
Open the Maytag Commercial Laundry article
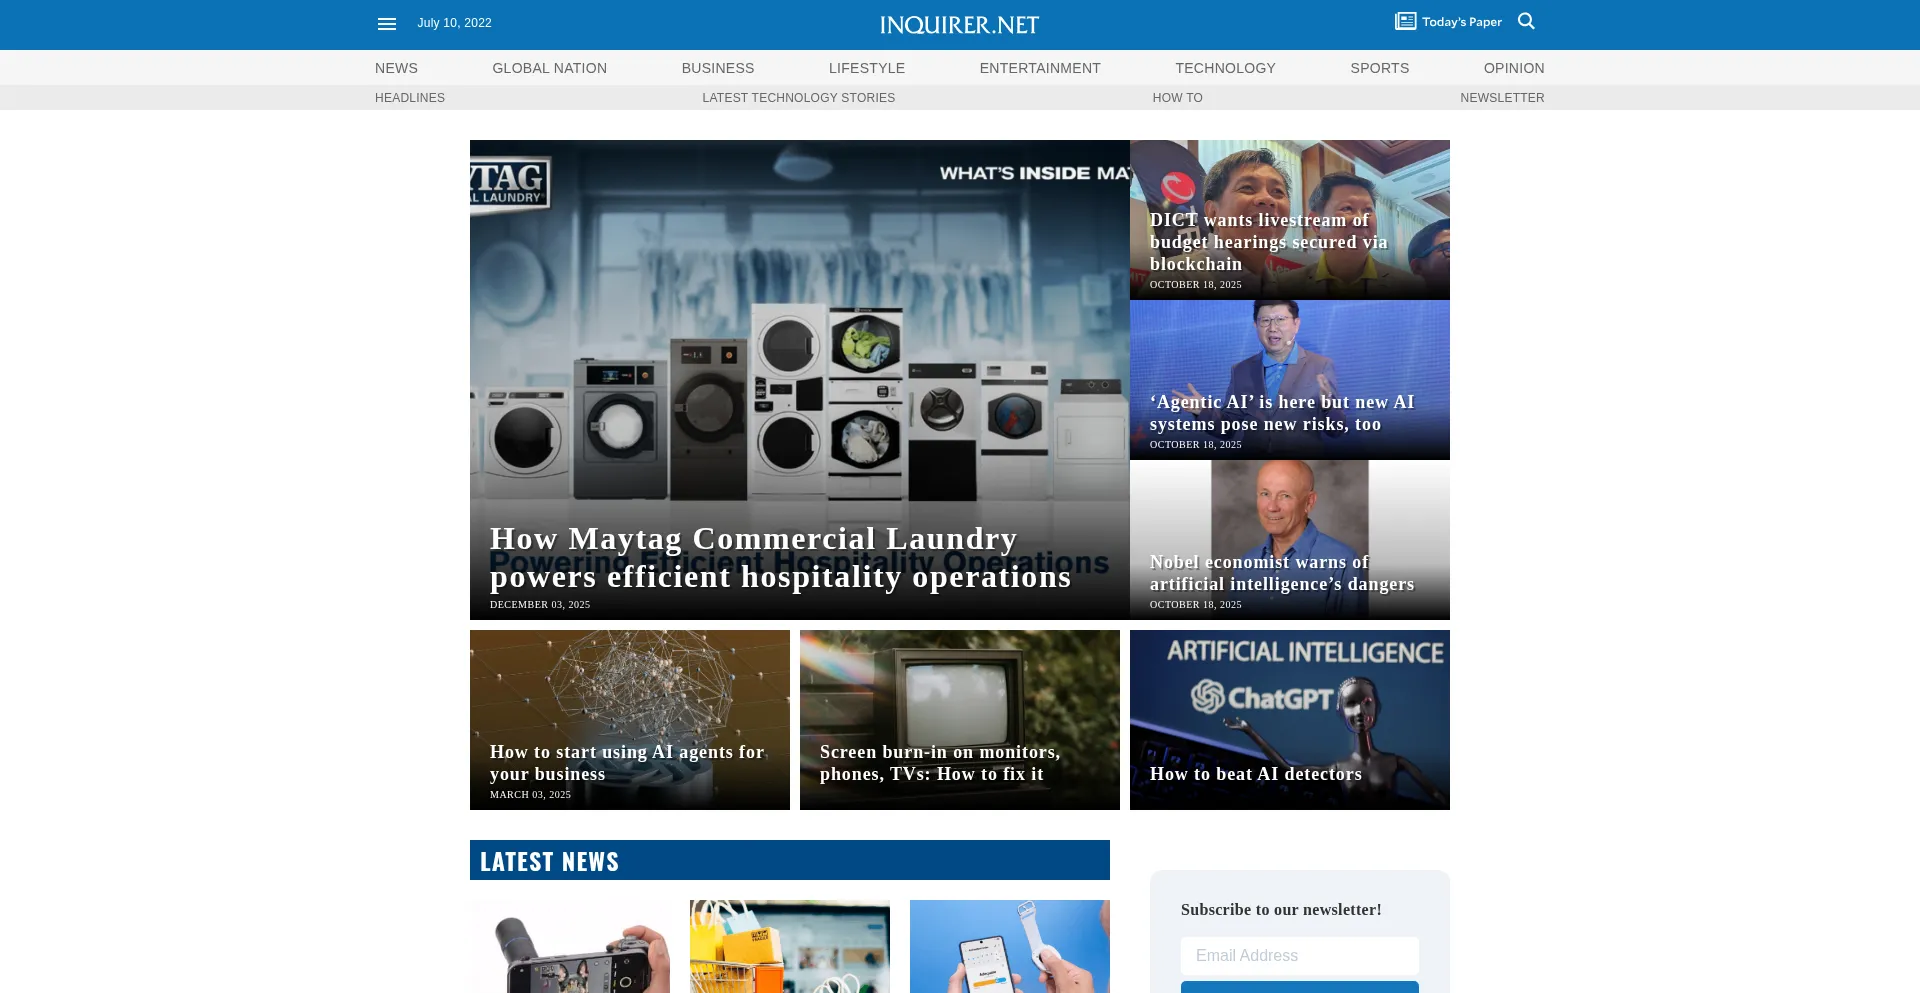(780, 558)
